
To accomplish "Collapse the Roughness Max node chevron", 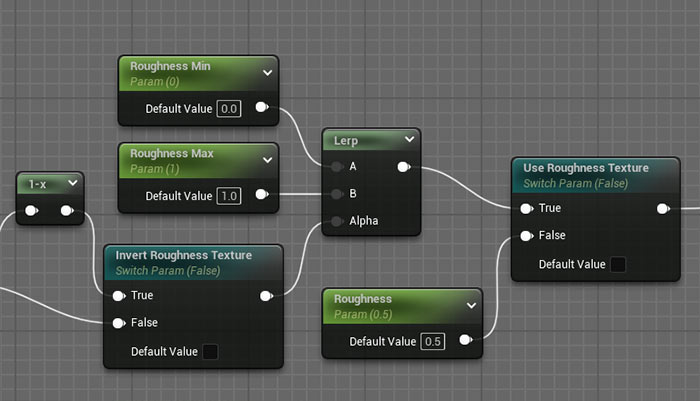I will [266, 159].
